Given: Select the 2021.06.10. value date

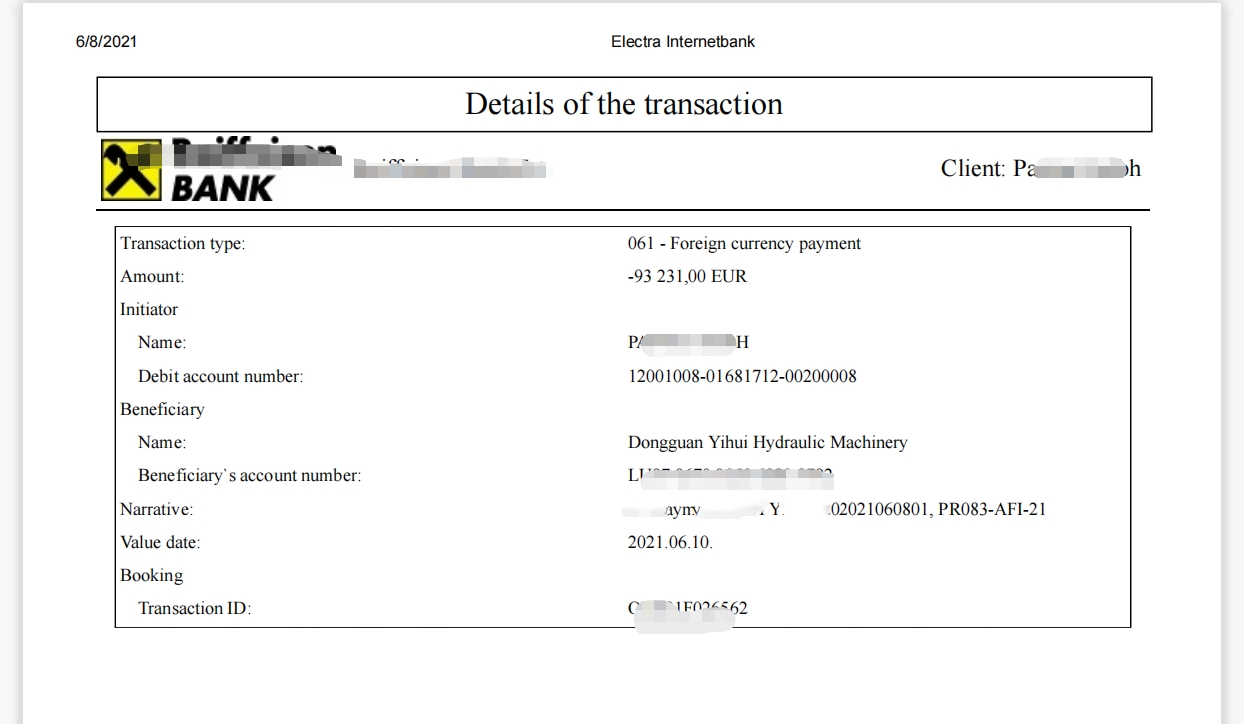Looking at the screenshot, I should [x=670, y=543].
